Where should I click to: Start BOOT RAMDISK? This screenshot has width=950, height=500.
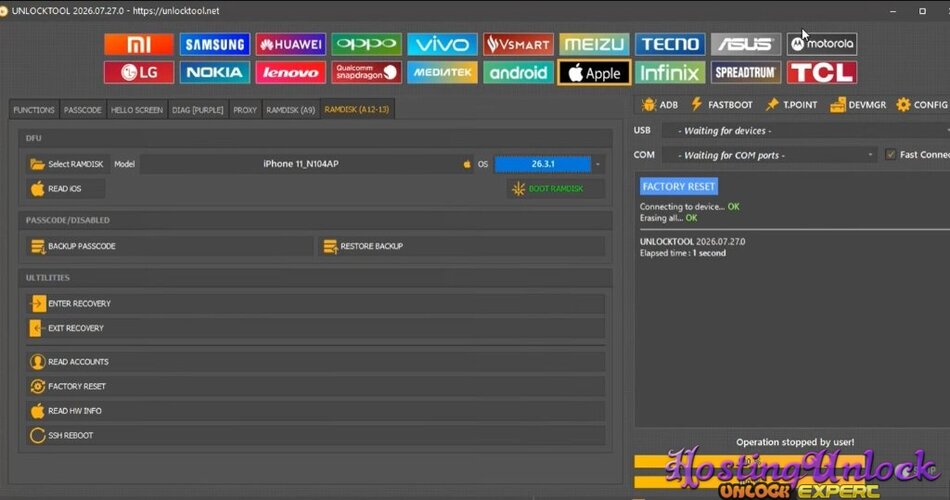556,188
